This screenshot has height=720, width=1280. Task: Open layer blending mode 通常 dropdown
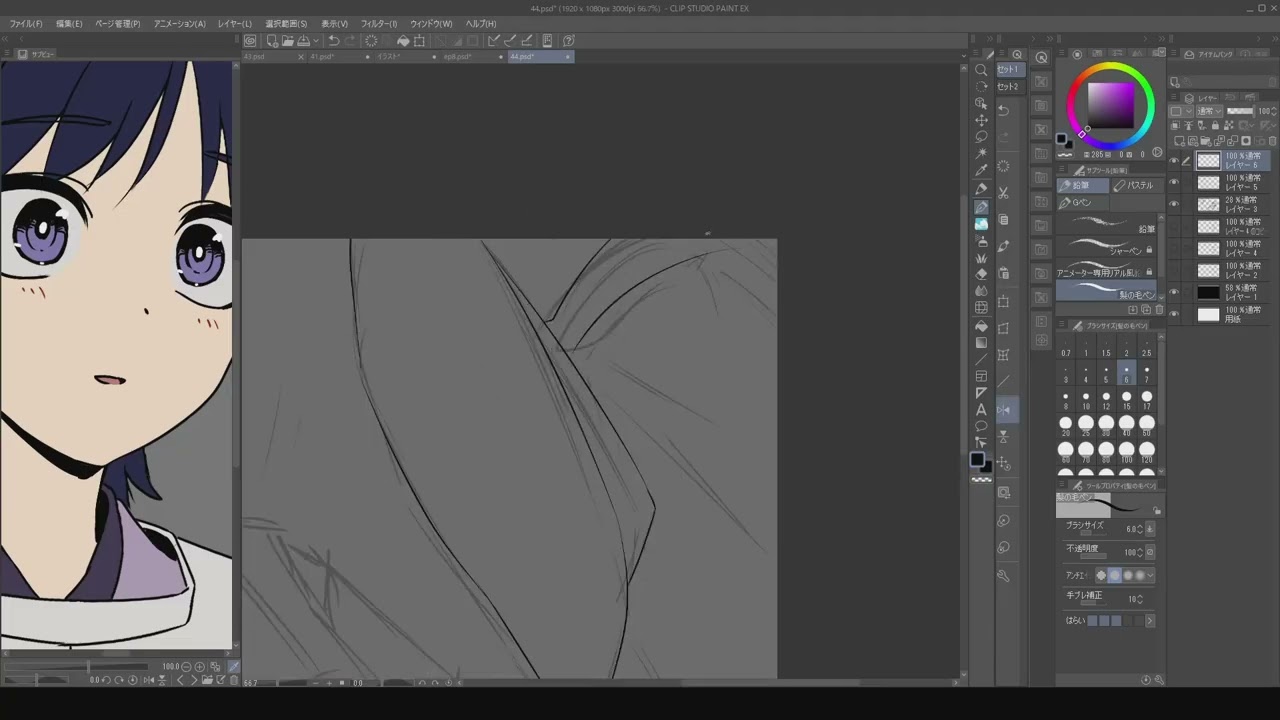1208,112
